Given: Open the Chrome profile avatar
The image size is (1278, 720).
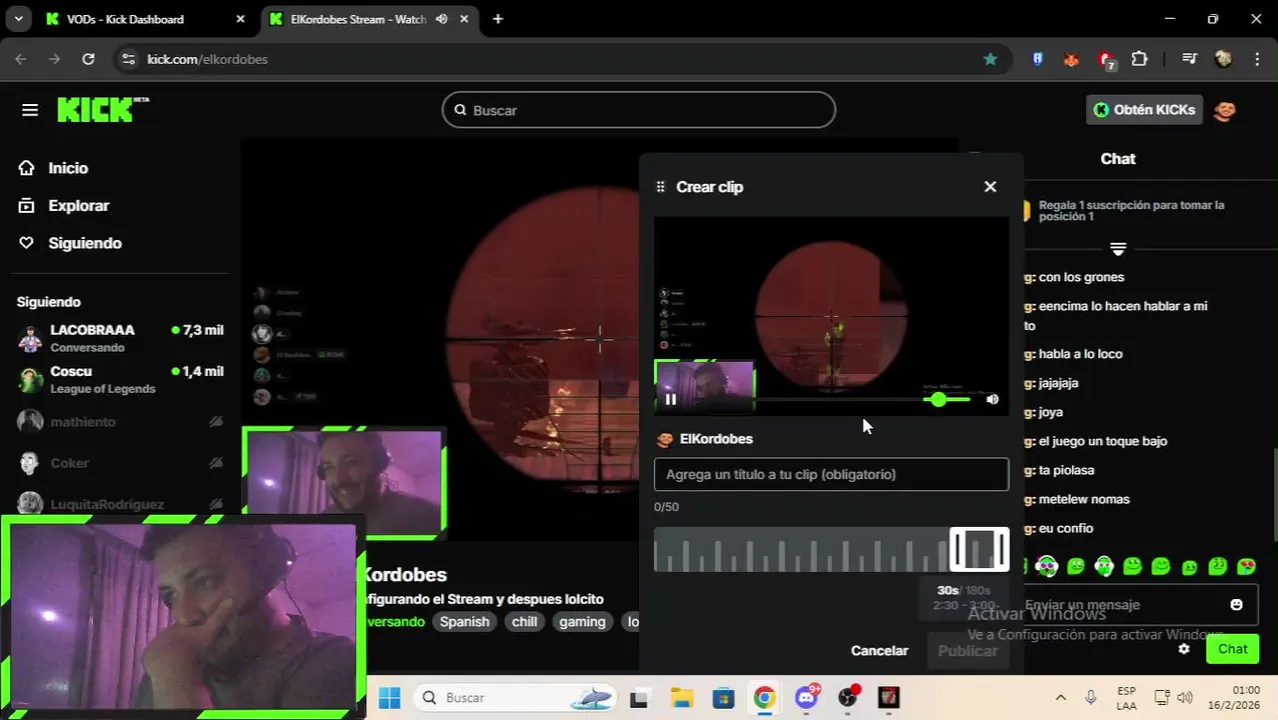Looking at the screenshot, I should (x=1223, y=59).
